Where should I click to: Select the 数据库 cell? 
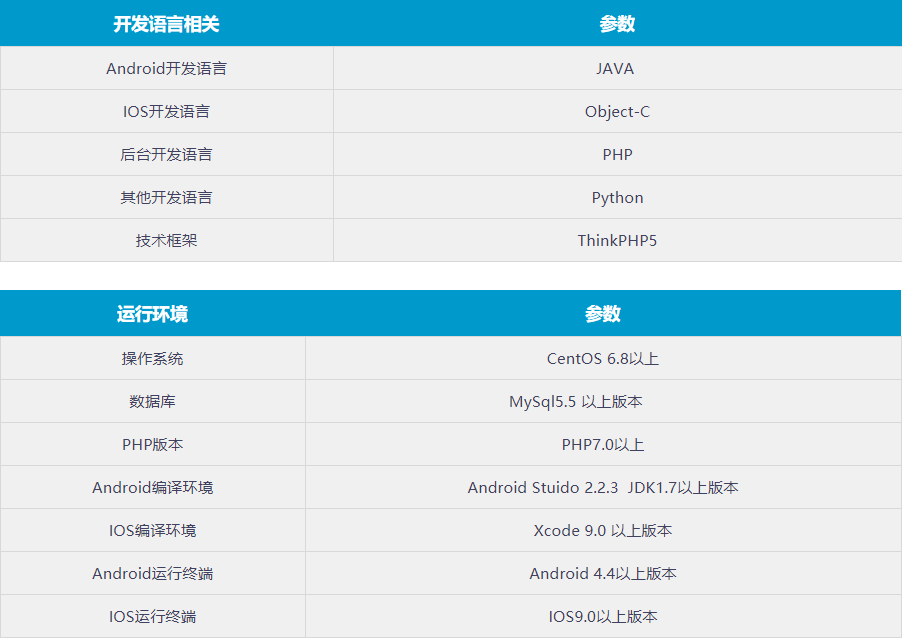[x=152, y=401]
